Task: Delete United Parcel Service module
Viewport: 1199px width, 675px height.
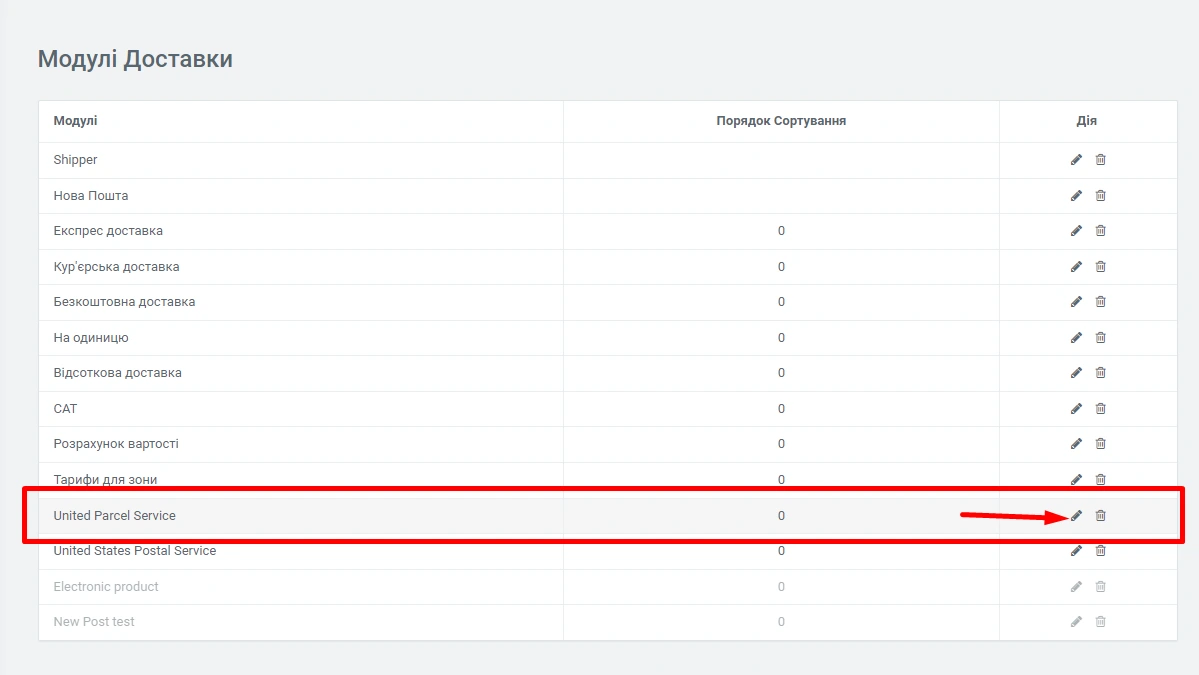Action: (1100, 516)
